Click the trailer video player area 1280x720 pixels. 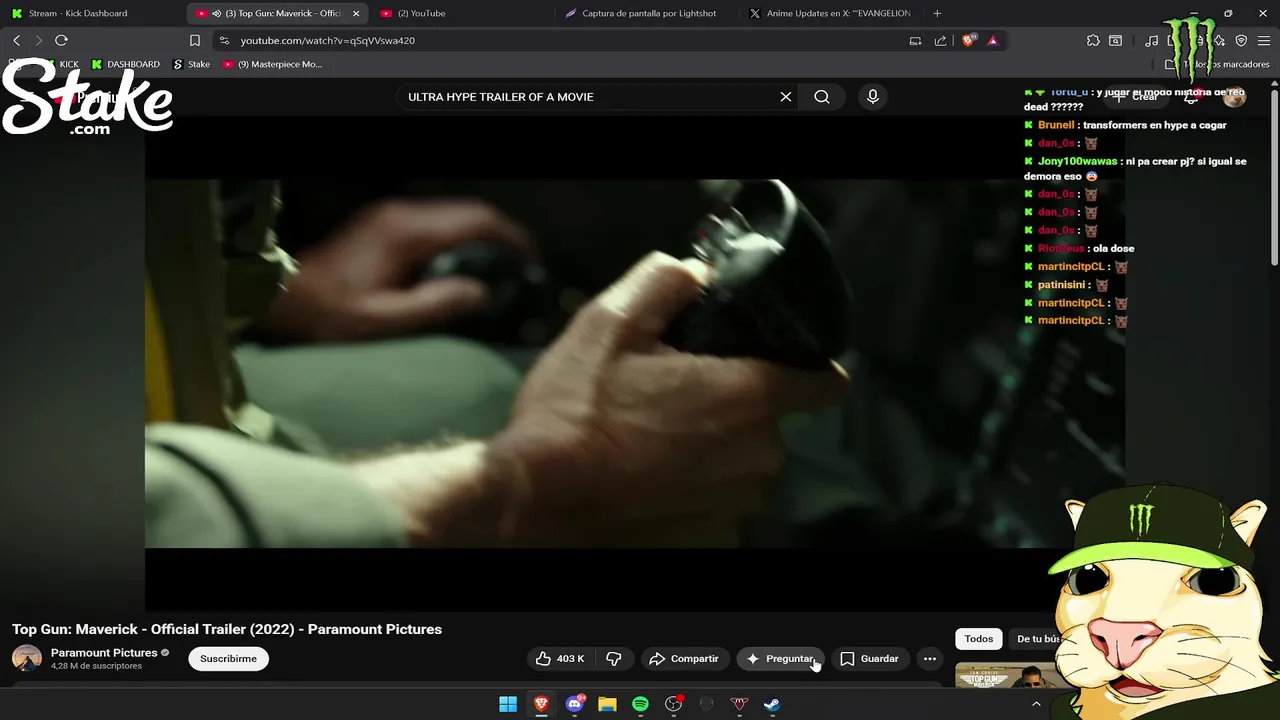click(x=635, y=364)
